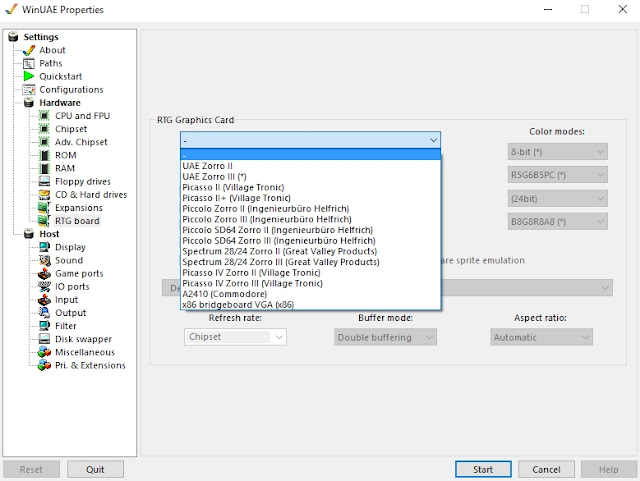Click the Paths icon in tree
This screenshot has height=481, width=640.
click(x=29, y=64)
